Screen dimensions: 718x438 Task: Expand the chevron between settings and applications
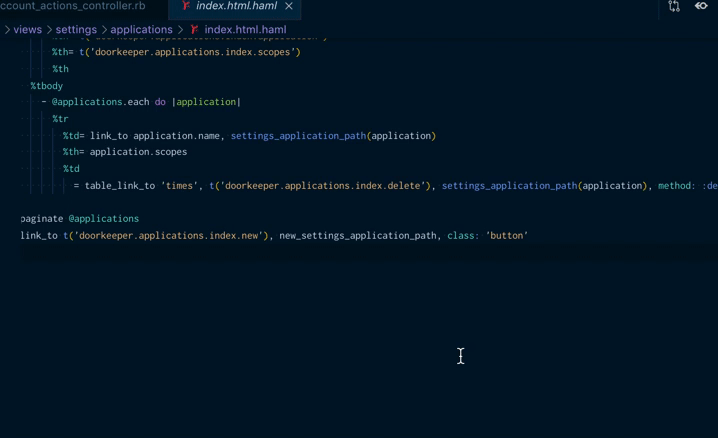[104, 30]
